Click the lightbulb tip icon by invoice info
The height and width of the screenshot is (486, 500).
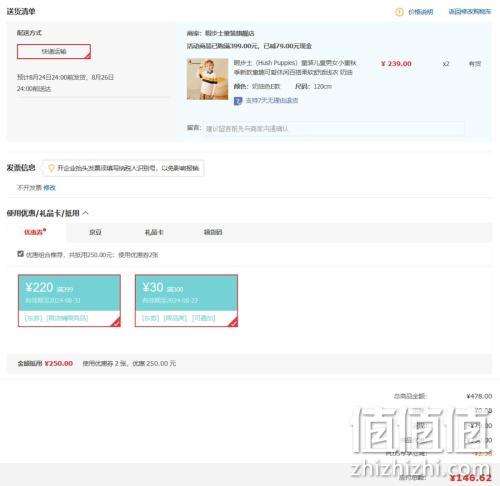click(x=51, y=168)
